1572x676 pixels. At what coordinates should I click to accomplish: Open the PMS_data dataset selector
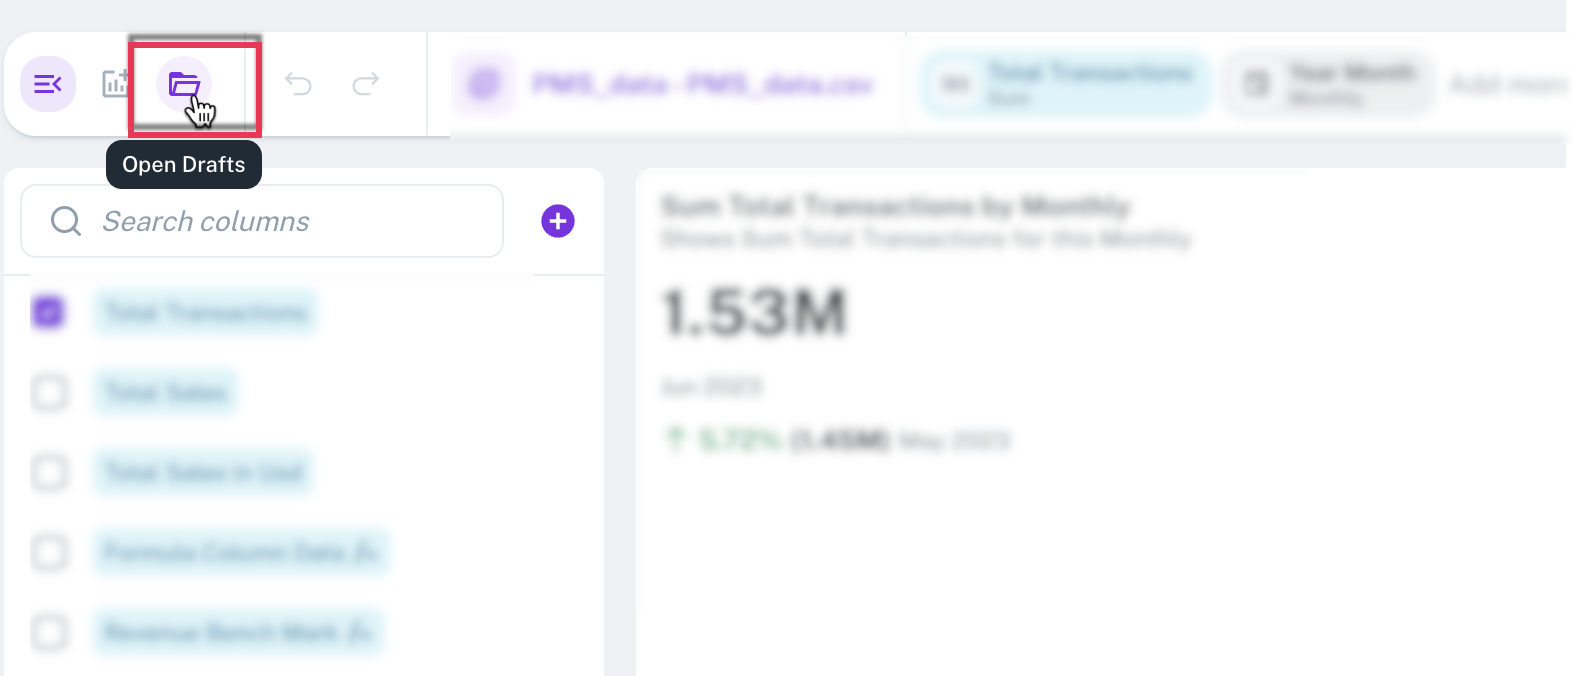[702, 84]
